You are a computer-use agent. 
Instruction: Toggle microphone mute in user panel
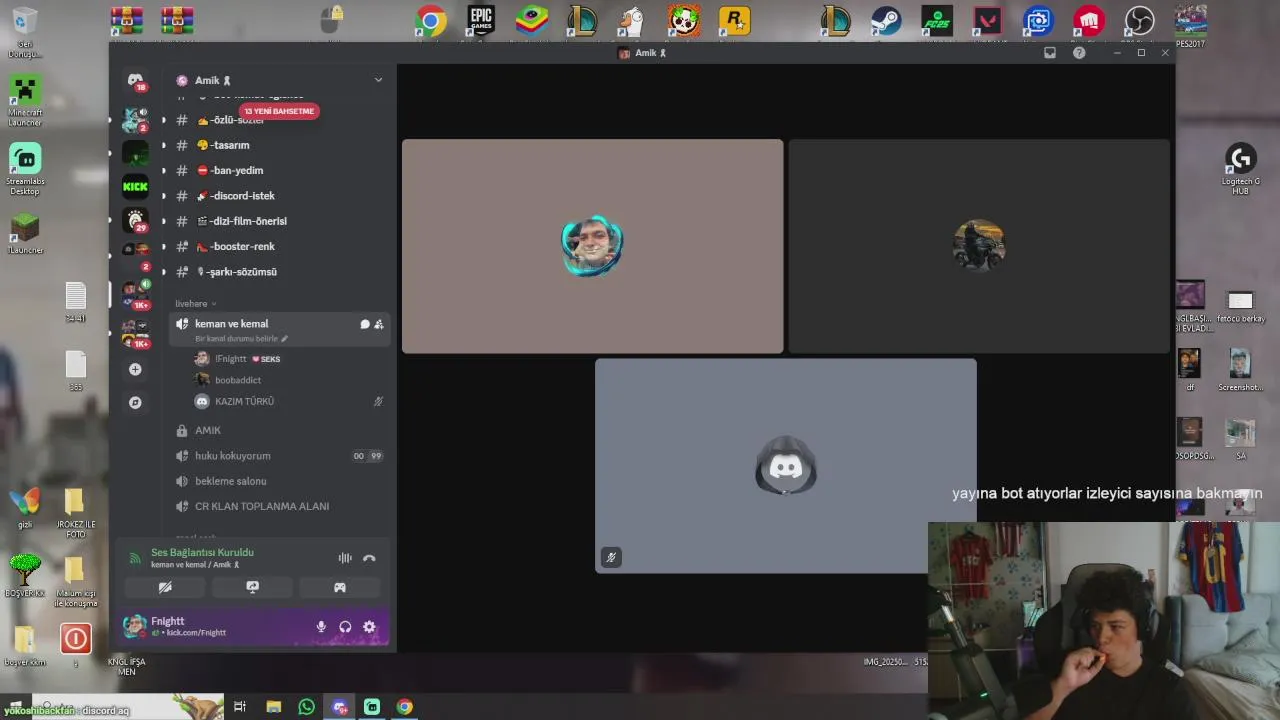point(321,627)
